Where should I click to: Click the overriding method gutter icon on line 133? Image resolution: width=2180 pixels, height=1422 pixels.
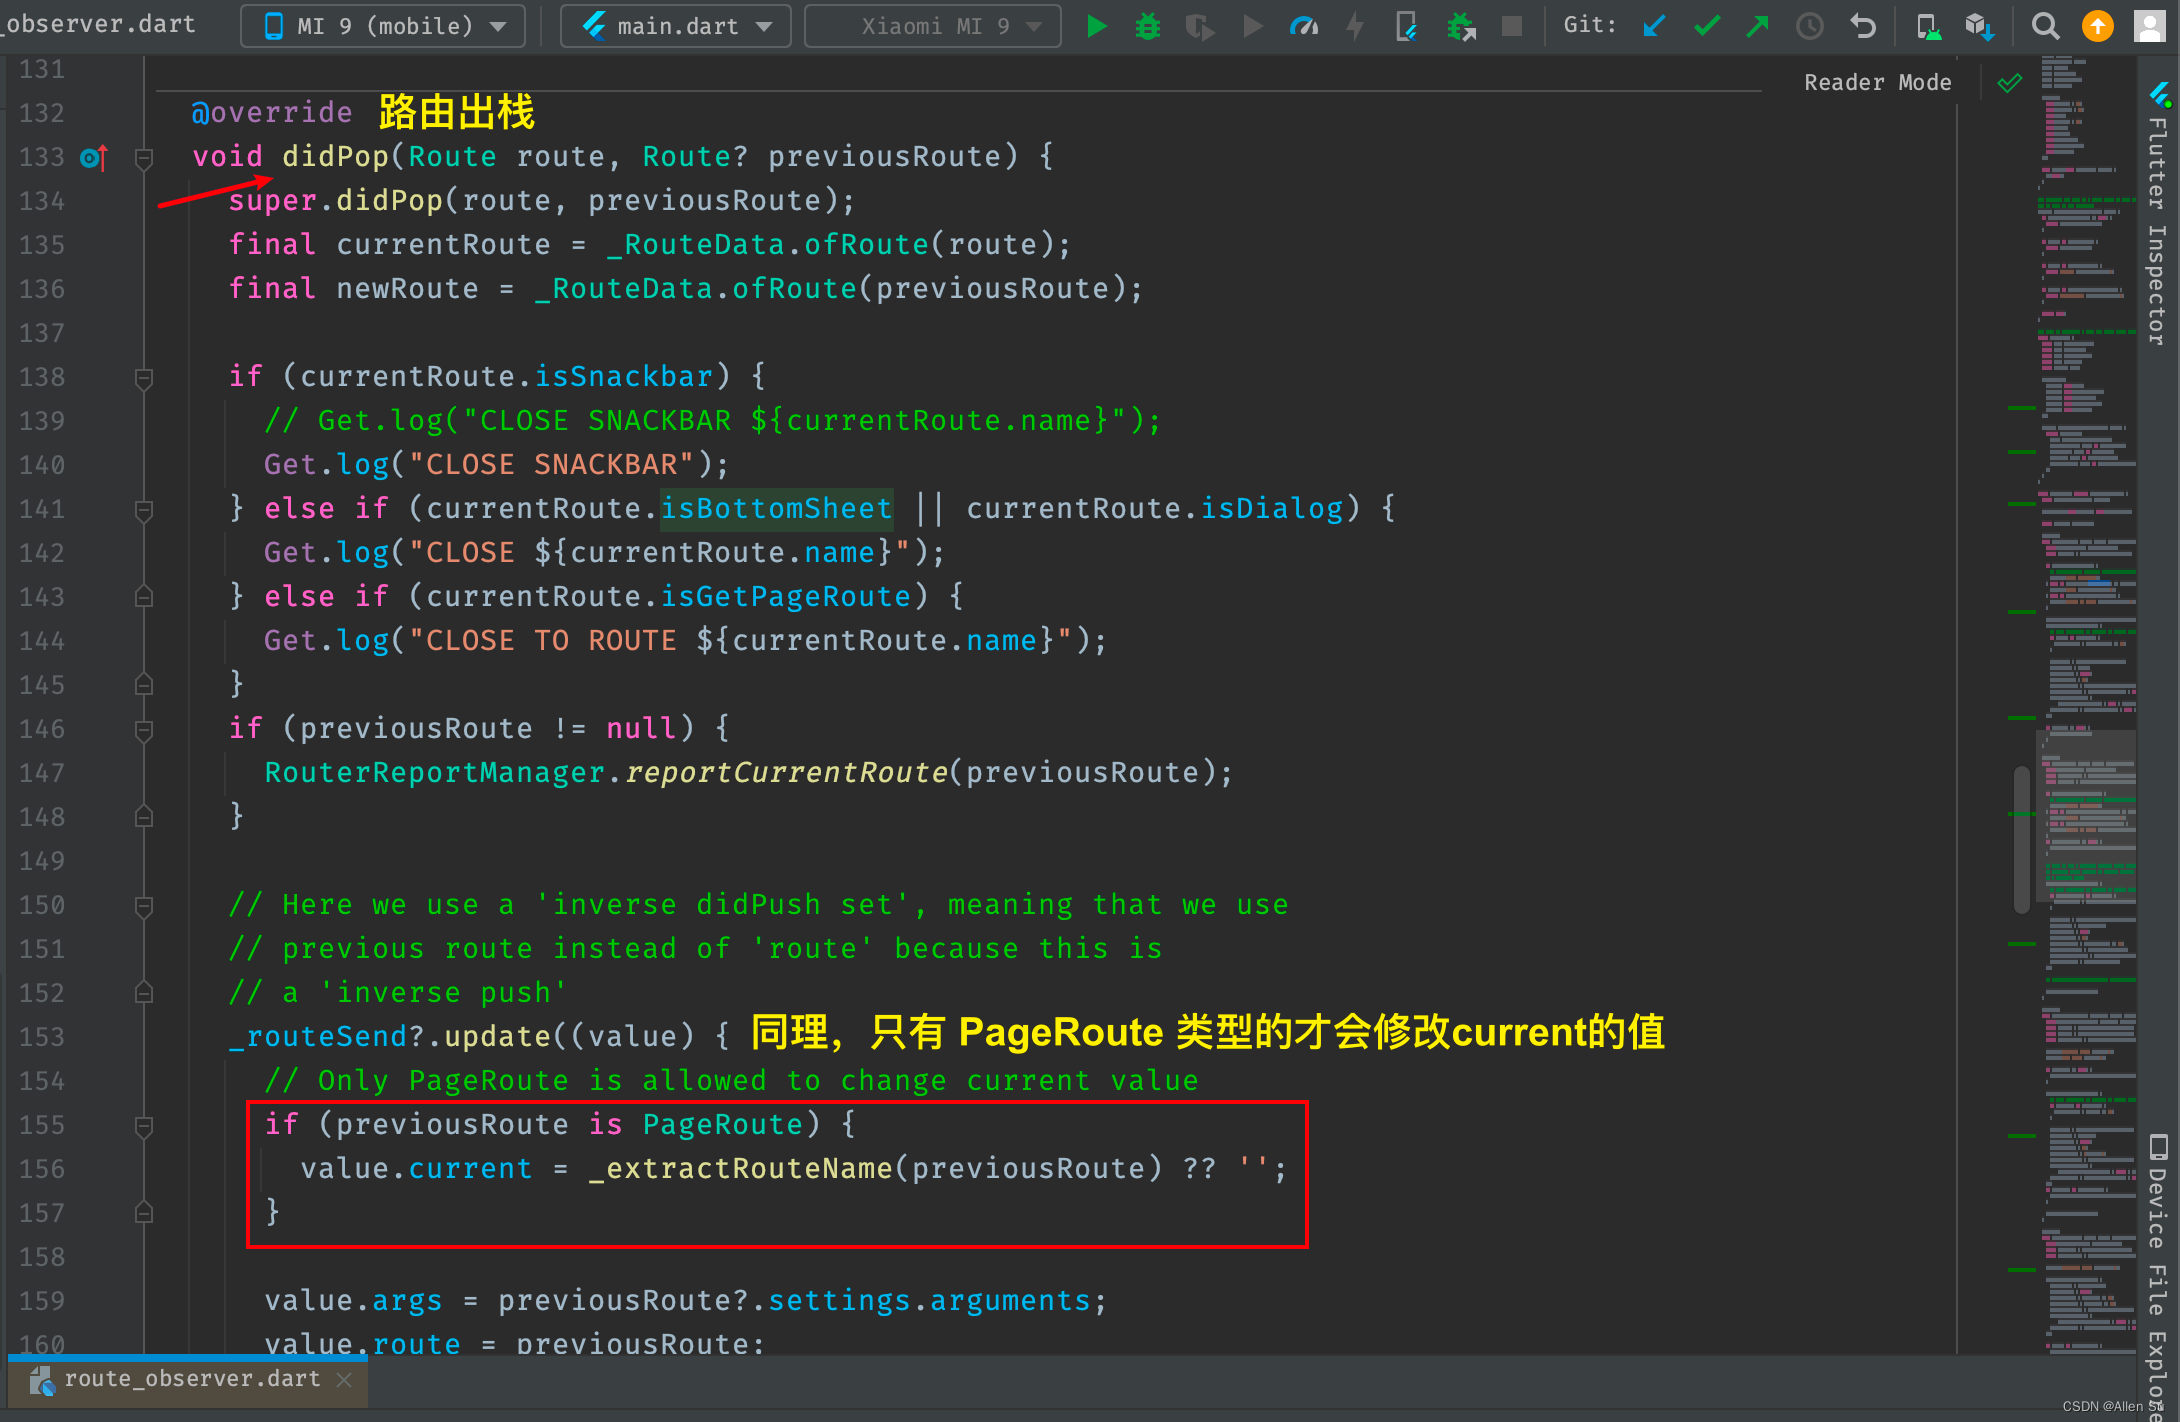pos(94,157)
